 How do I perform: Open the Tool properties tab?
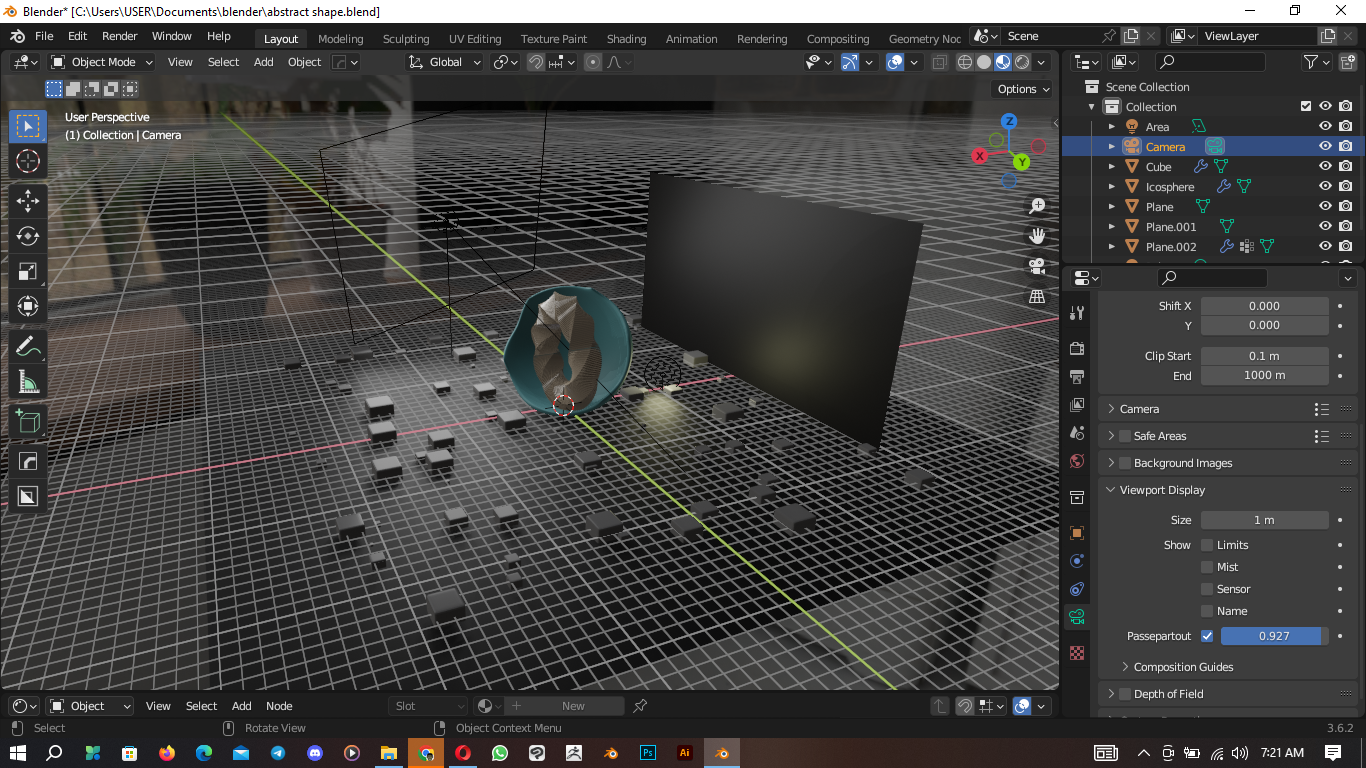point(1077,313)
